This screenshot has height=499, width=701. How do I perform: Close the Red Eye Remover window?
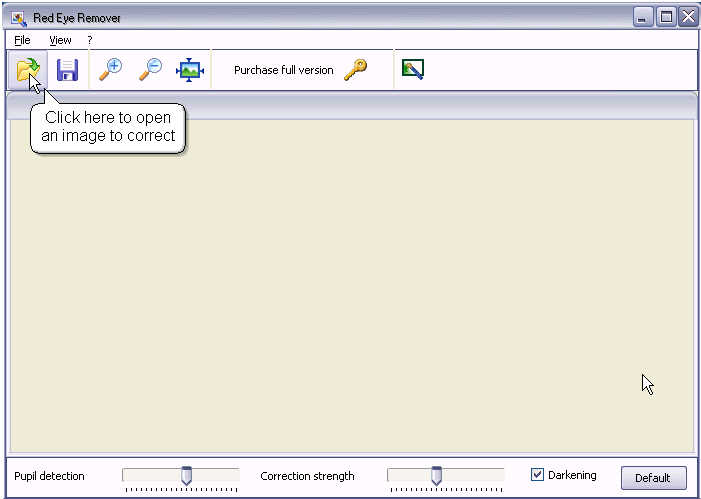[688, 18]
